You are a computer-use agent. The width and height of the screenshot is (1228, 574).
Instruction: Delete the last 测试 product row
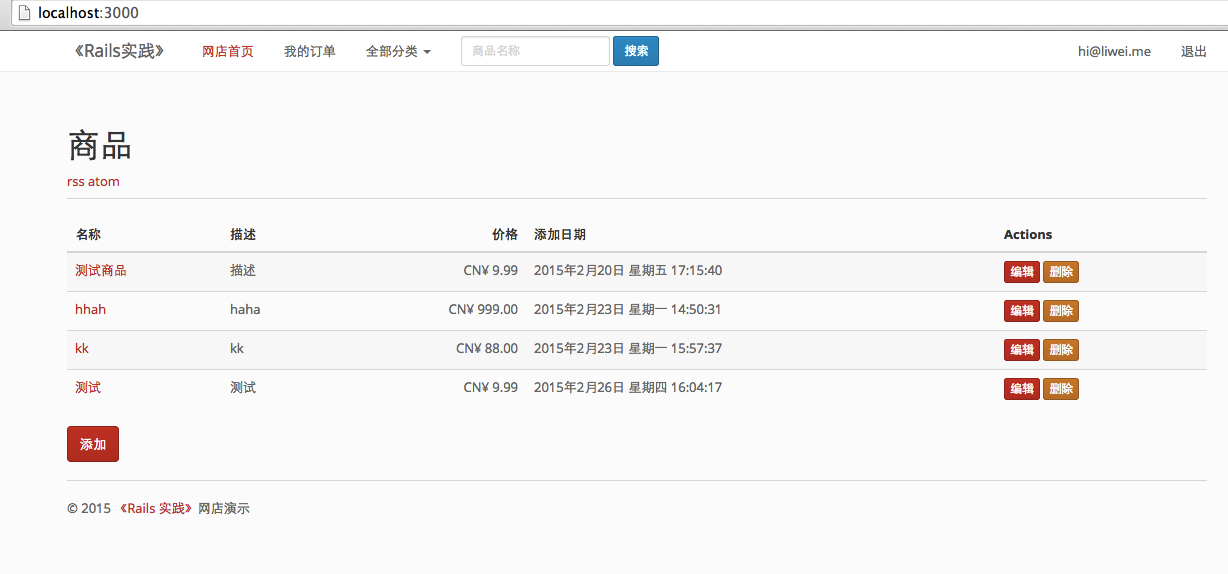(x=1061, y=389)
